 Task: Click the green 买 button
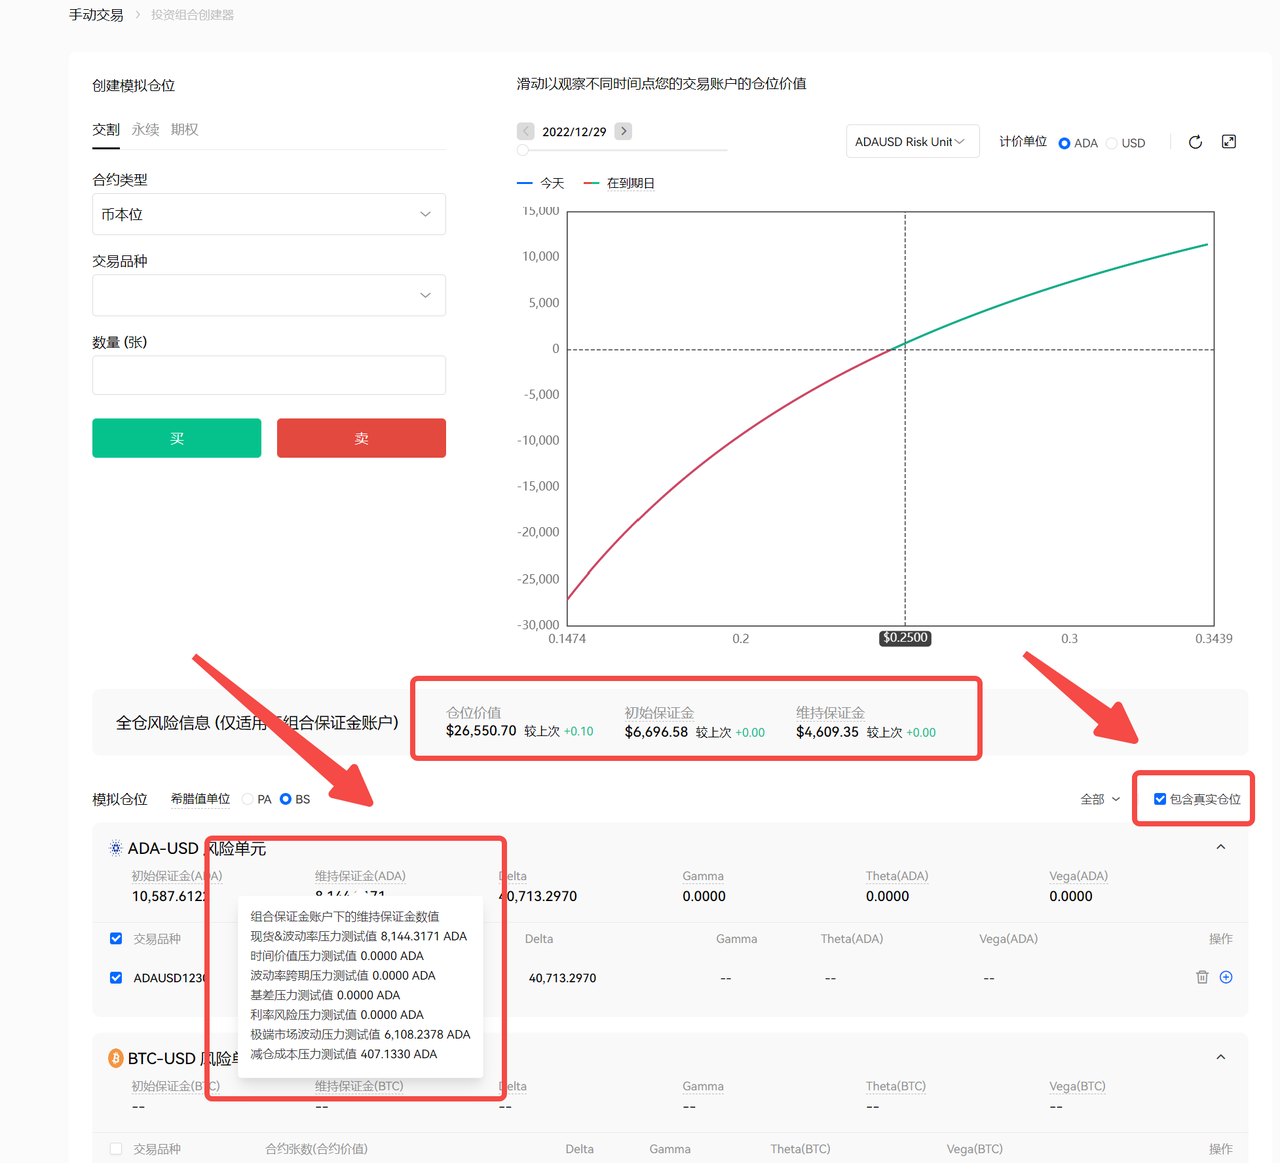177,438
